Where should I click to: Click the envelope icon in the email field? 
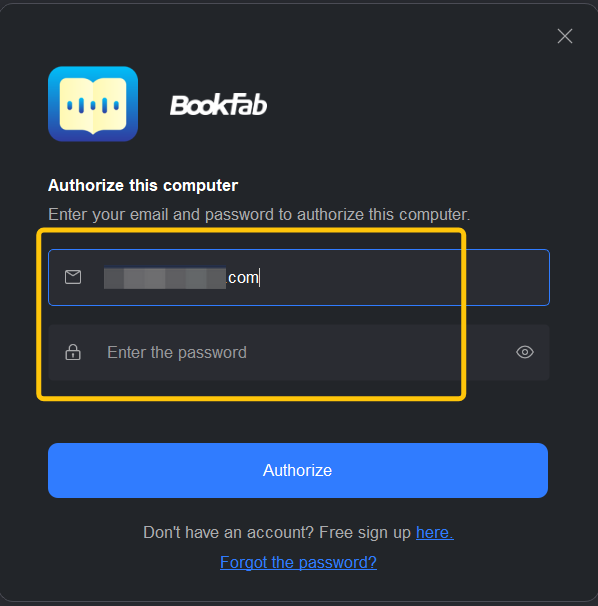[73, 277]
